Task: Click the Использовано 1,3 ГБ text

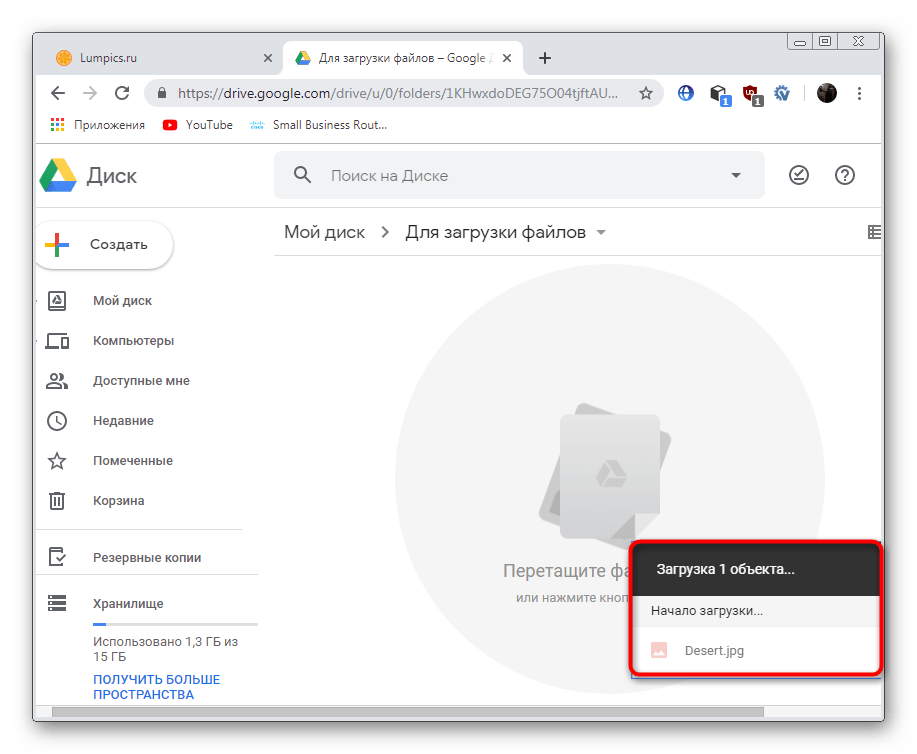Action: click(165, 649)
